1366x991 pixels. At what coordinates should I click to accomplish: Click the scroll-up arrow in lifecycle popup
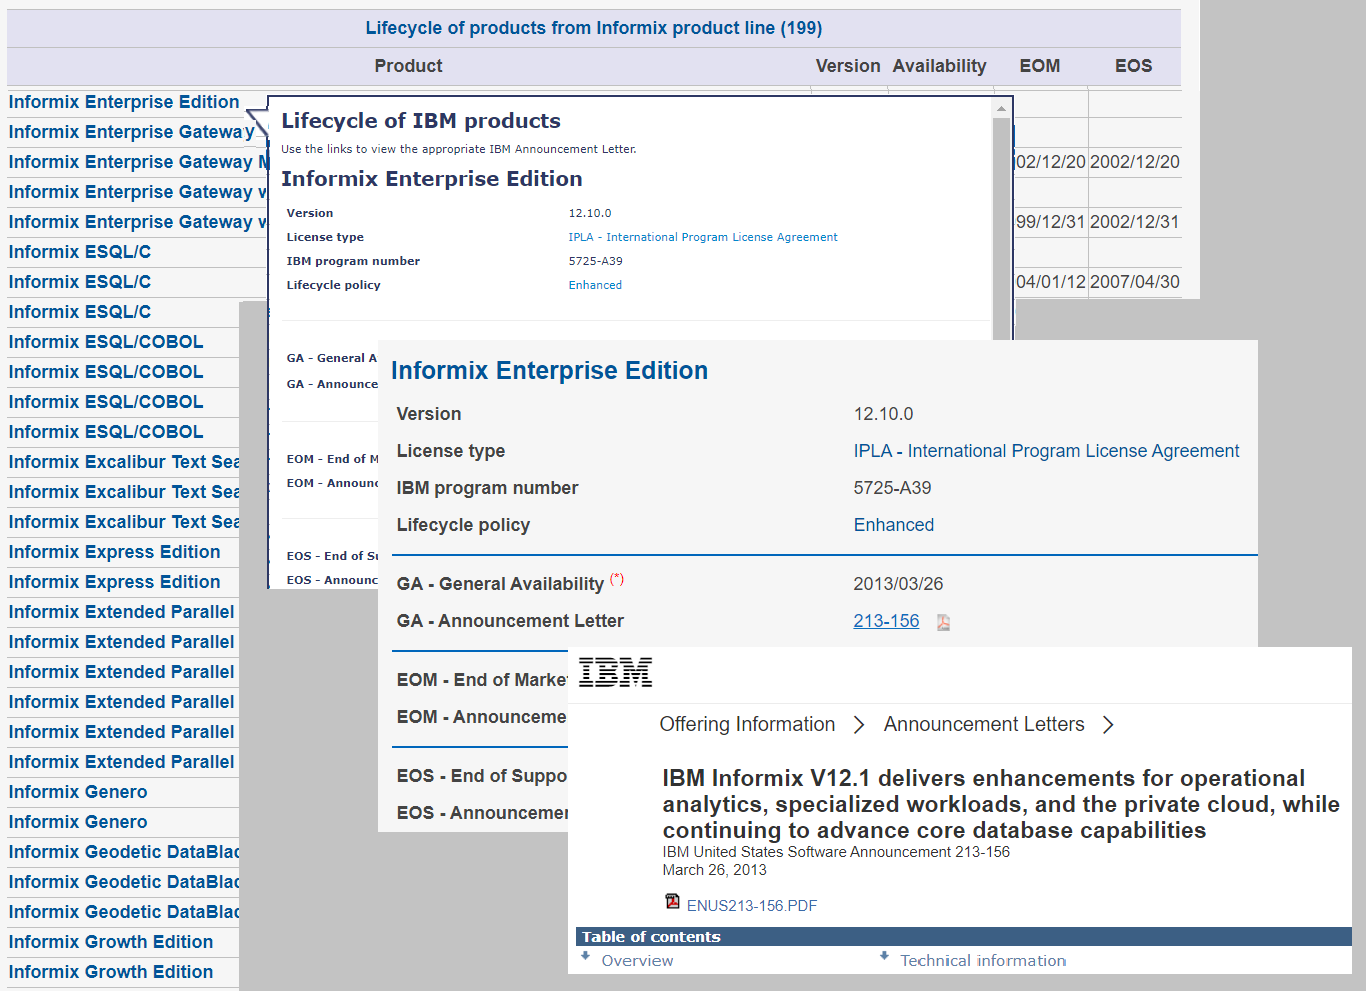pyautogui.click(x=1001, y=108)
